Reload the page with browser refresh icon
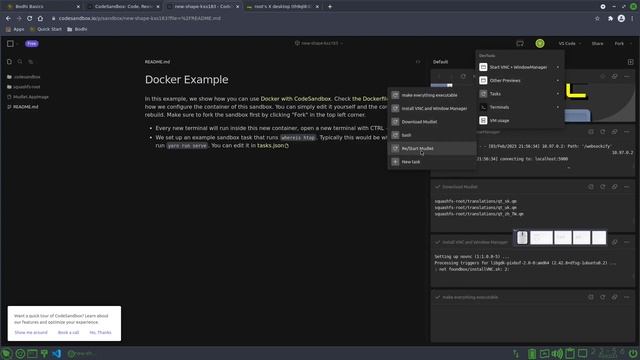 [x=29, y=18]
